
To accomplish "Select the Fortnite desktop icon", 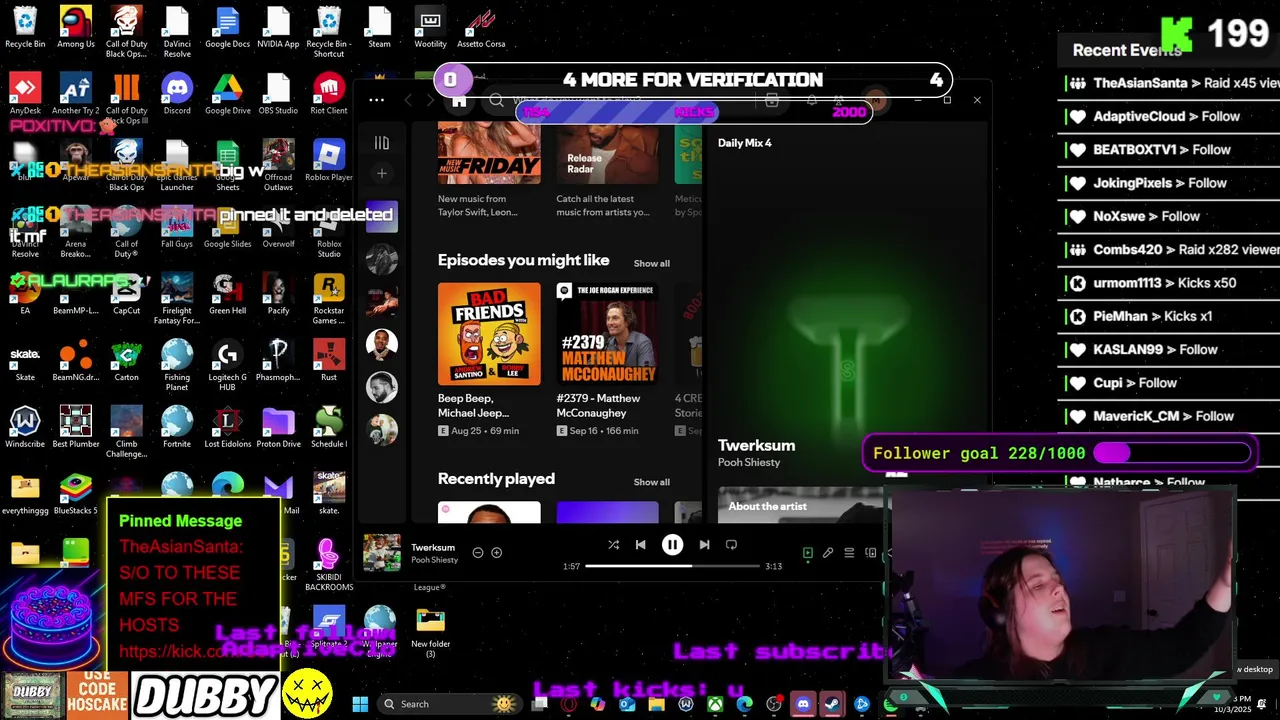I will (x=177, y=428).
